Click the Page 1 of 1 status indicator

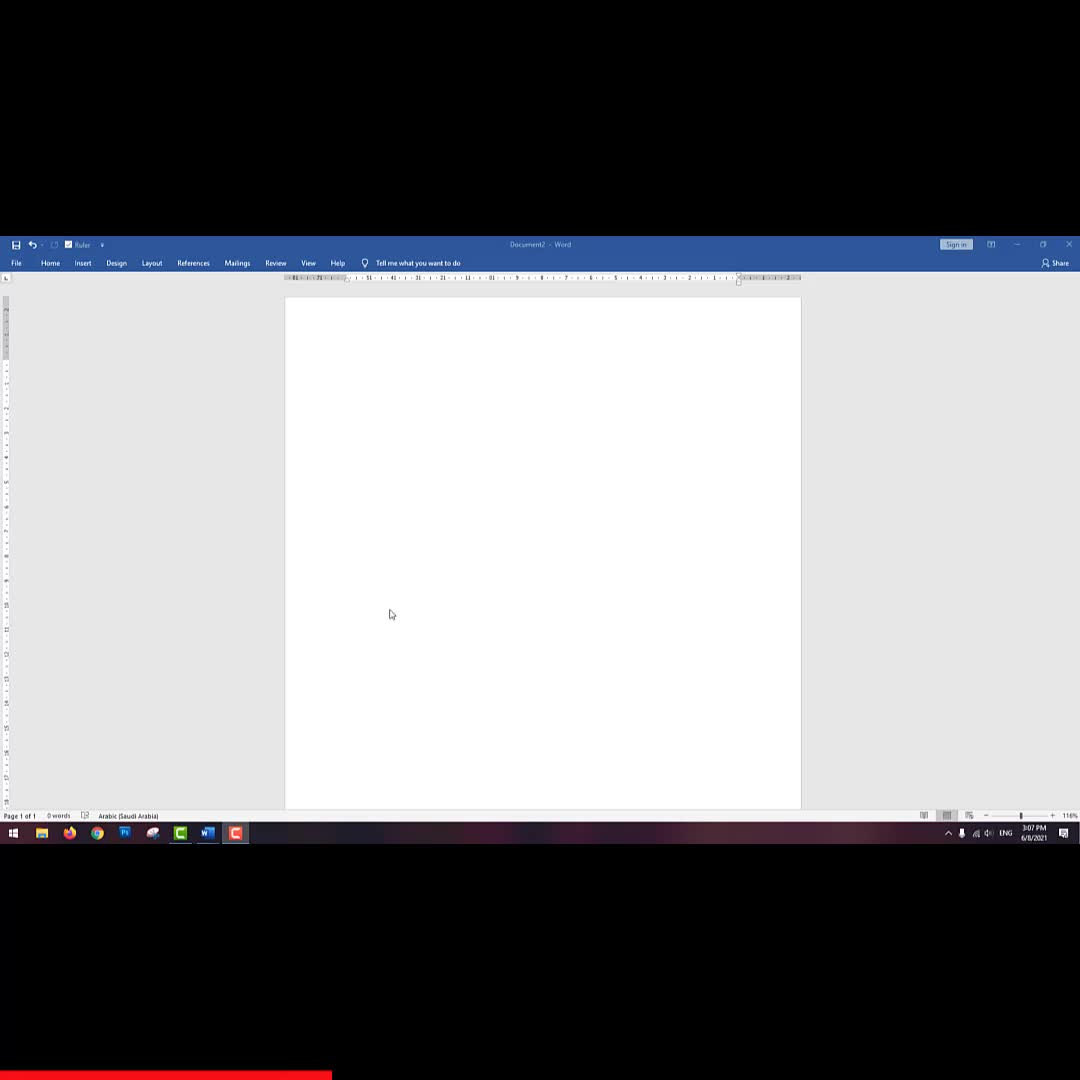click(x=19, y=816)
